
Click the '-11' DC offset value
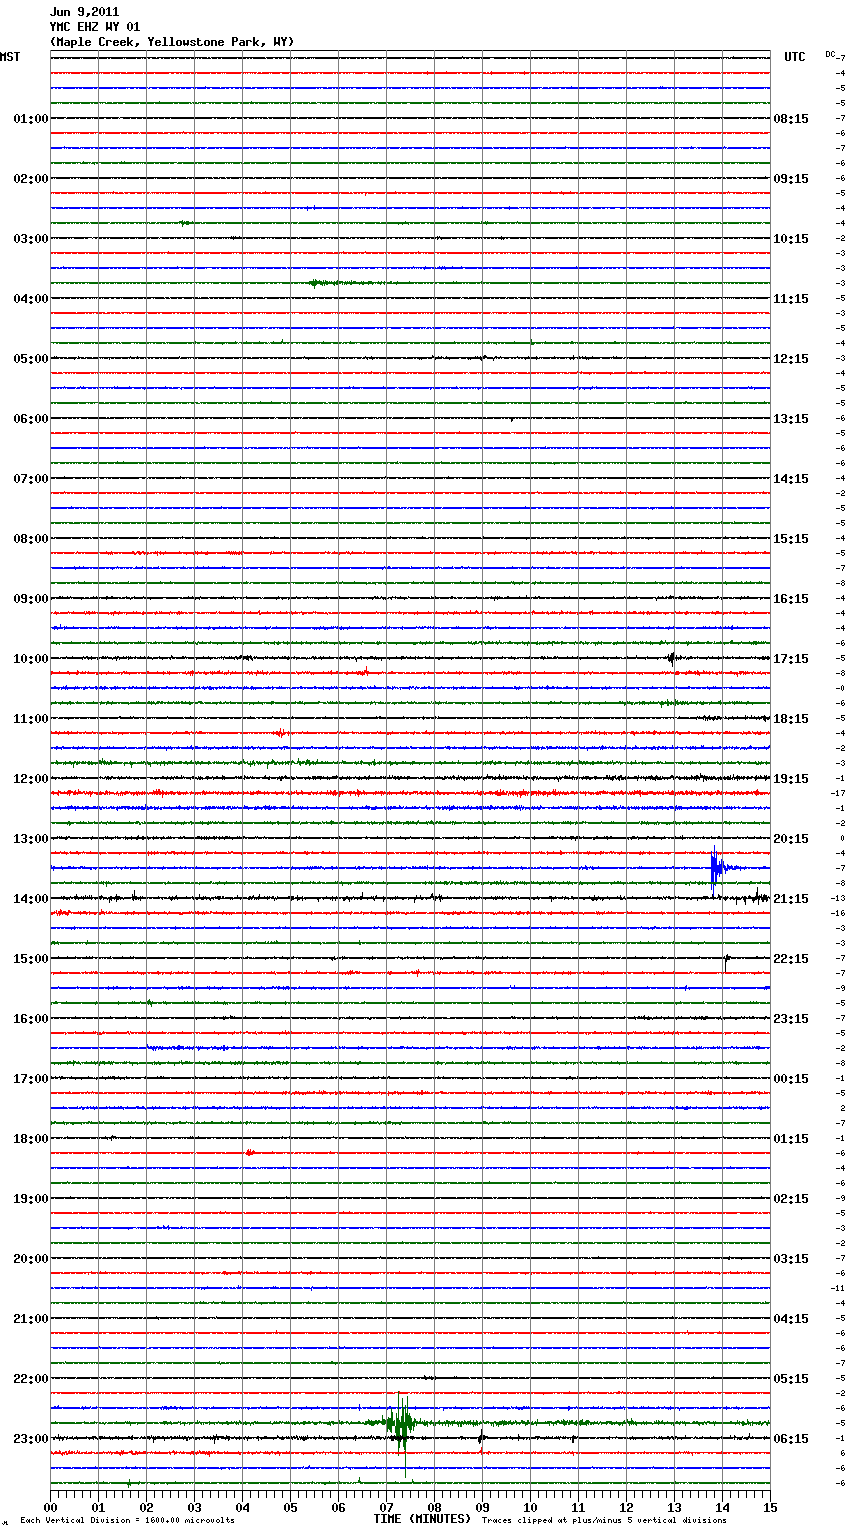(x=838, y=1289)
